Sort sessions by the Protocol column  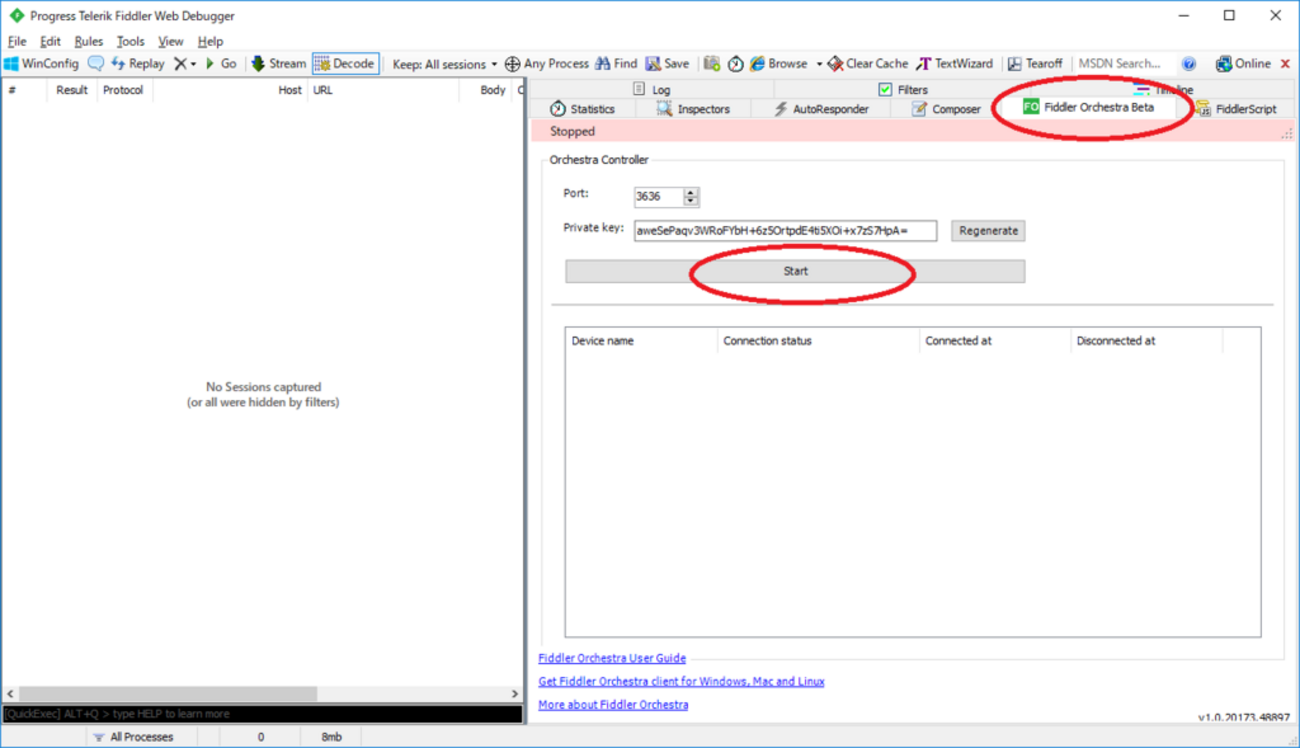click(124, 90)
